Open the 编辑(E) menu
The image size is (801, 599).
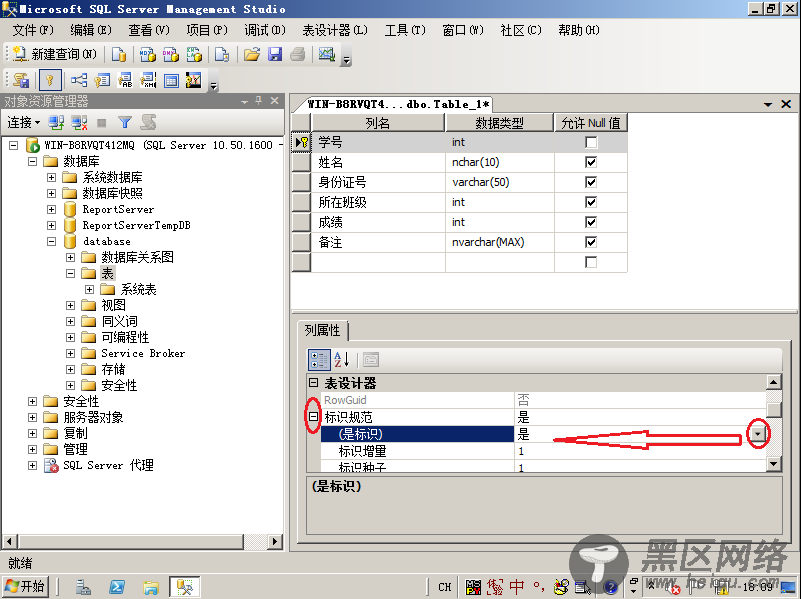91,30
